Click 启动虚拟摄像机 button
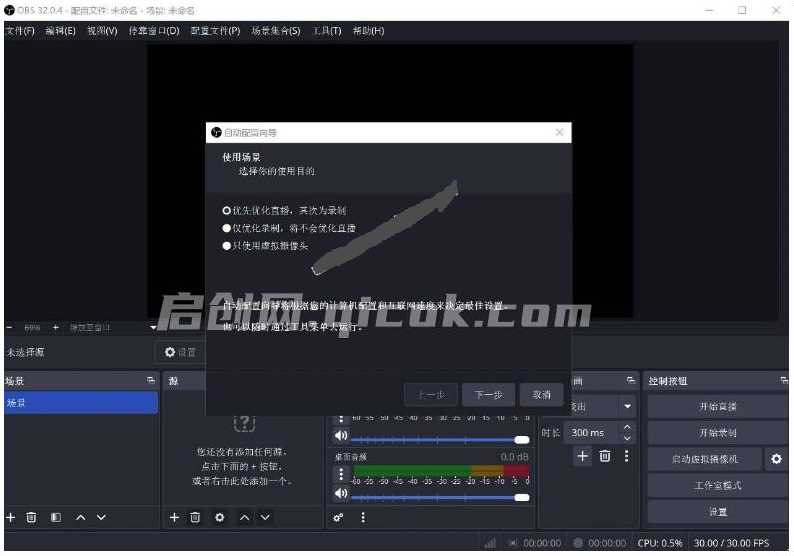This screenshot has width=794, height=556. (x=704, y=459)
